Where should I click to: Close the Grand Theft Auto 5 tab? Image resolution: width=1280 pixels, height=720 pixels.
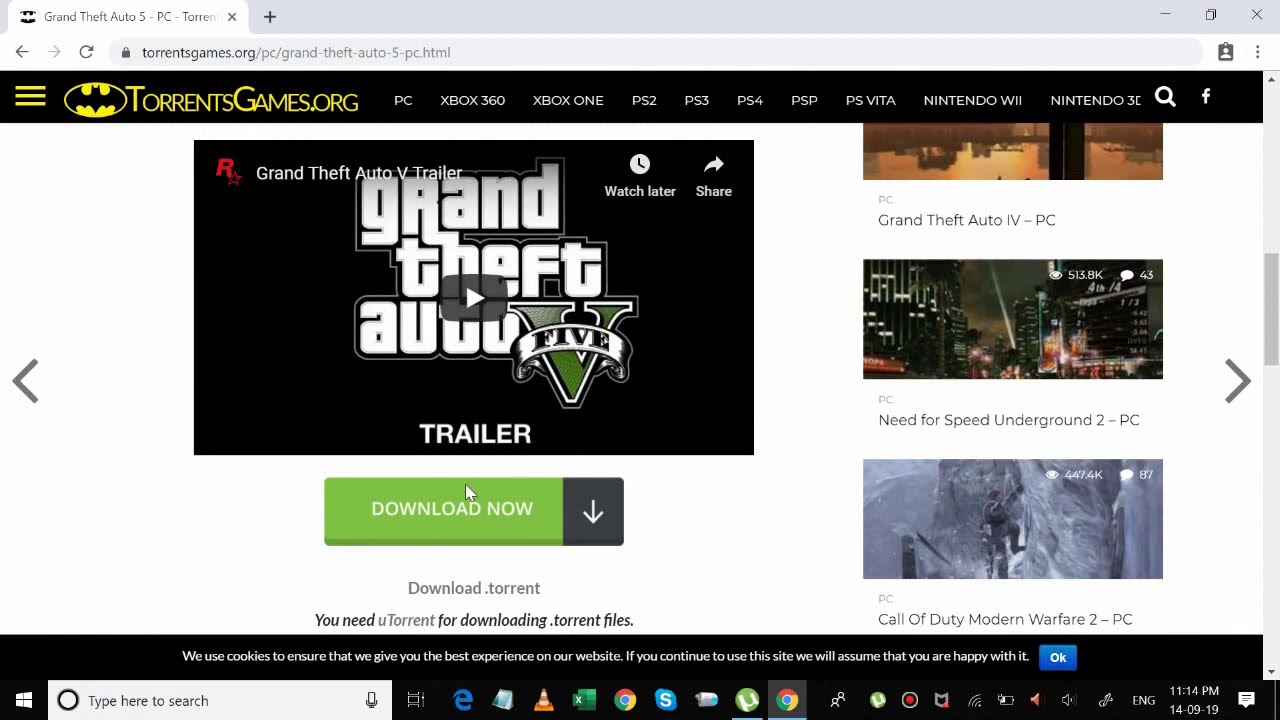coord(232,17)
